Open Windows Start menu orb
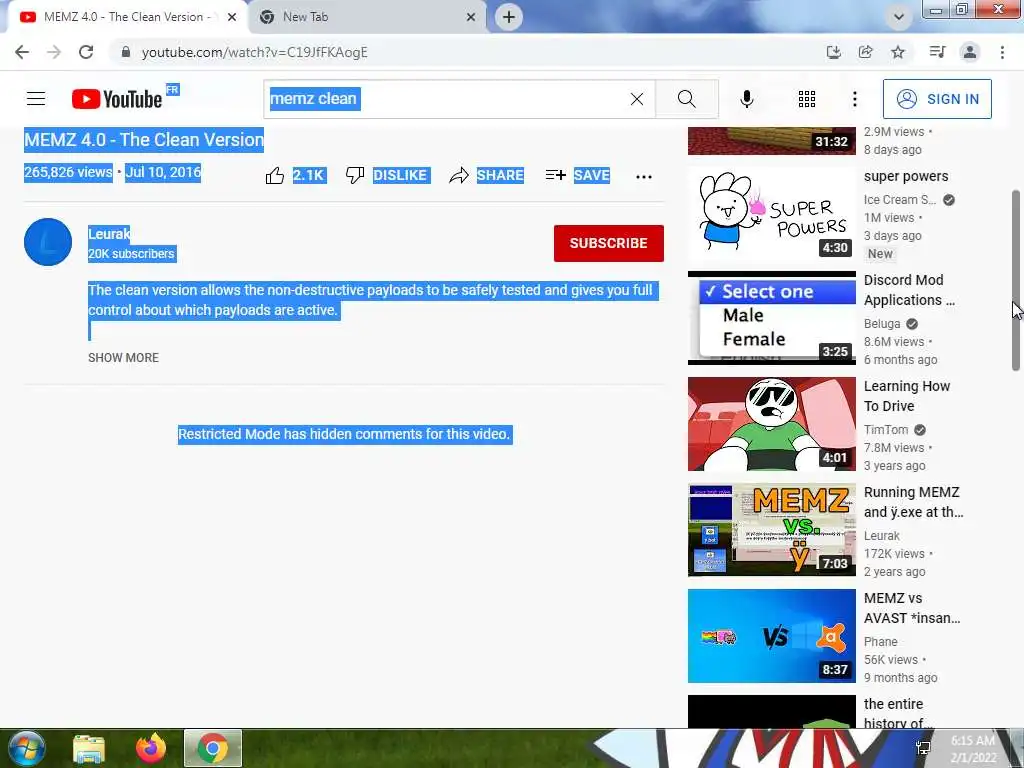Viewport: 1024px width, 768px height. point(27,748)
